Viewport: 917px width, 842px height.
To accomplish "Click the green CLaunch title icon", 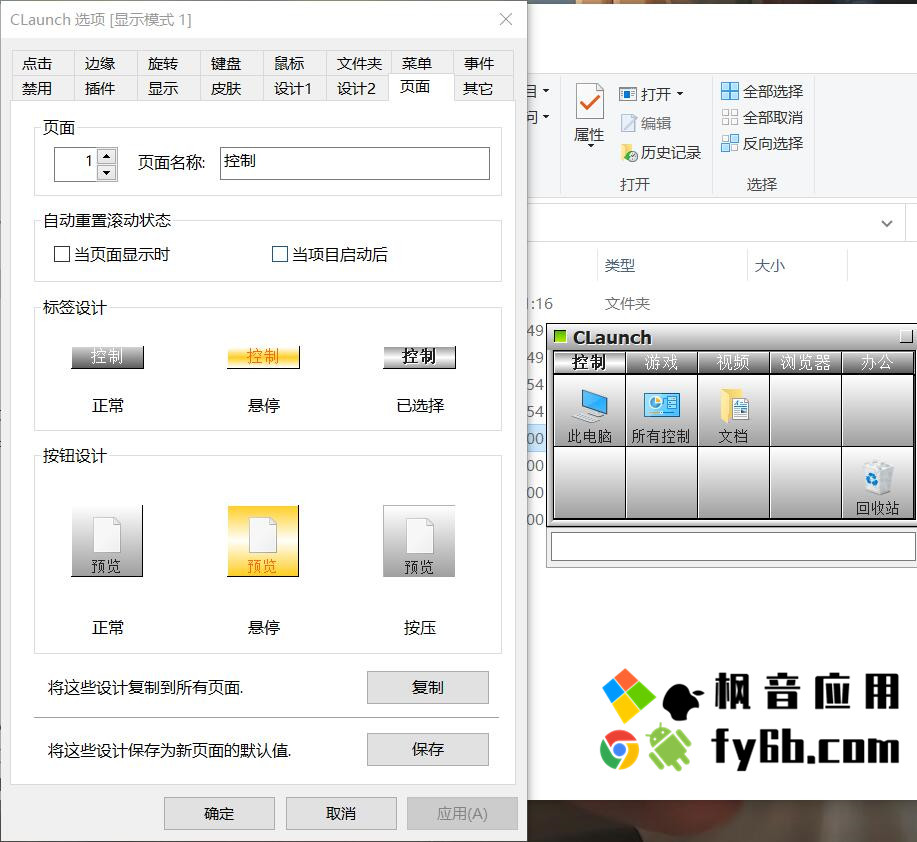I will click(x=560, y=337).
